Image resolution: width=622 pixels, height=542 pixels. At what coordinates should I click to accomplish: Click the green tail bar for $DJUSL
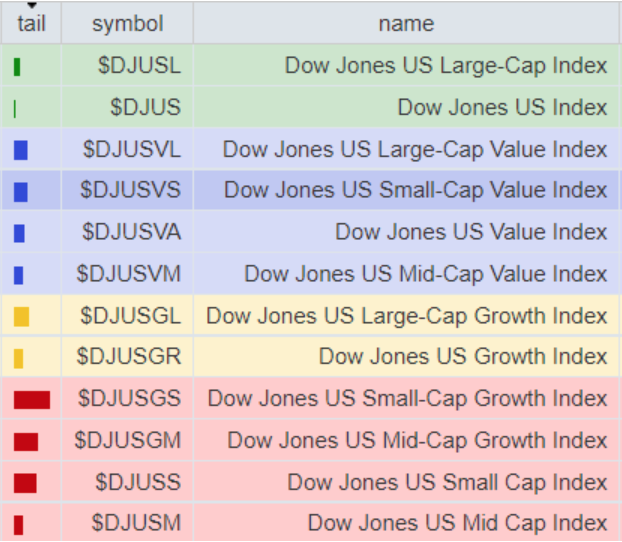point(17,67)
